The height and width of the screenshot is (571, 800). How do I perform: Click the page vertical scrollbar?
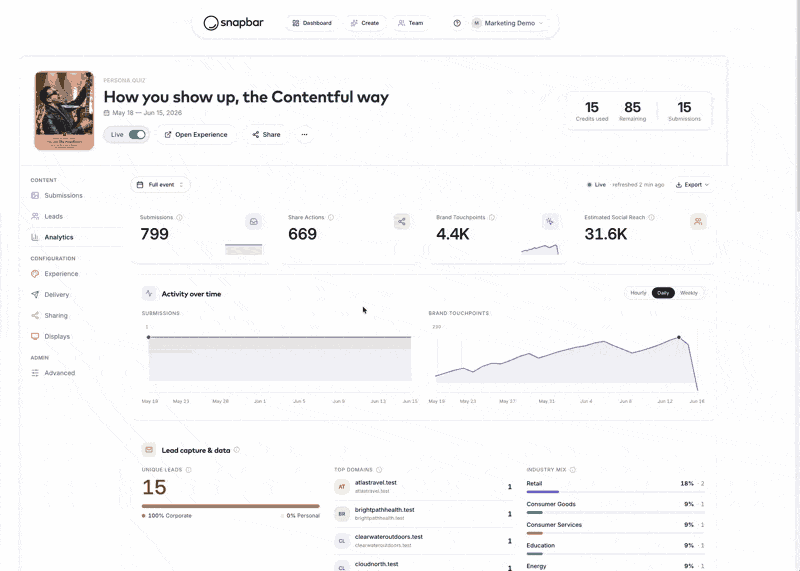click(x=798, y=105)
